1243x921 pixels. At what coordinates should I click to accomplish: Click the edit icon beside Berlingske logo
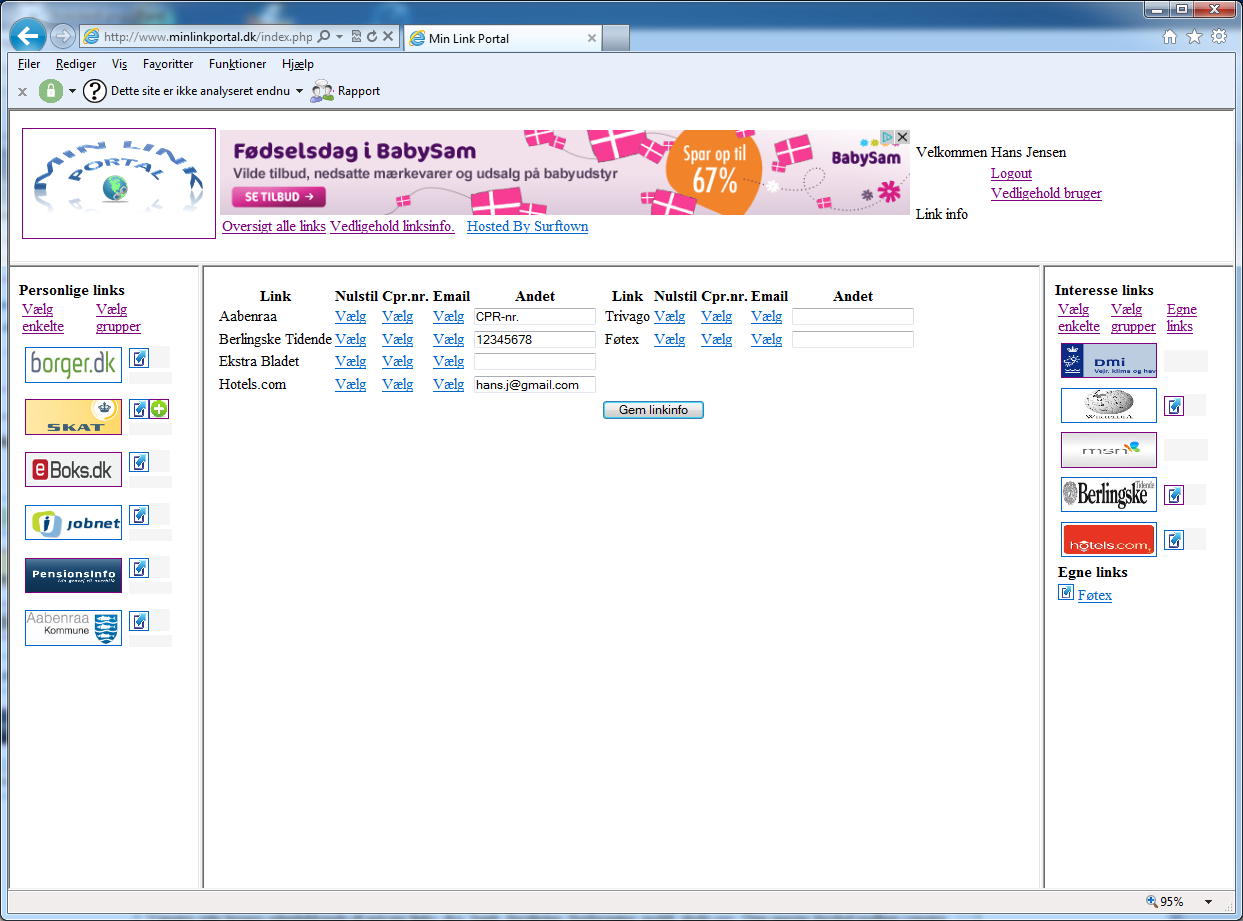point(1174,494)
